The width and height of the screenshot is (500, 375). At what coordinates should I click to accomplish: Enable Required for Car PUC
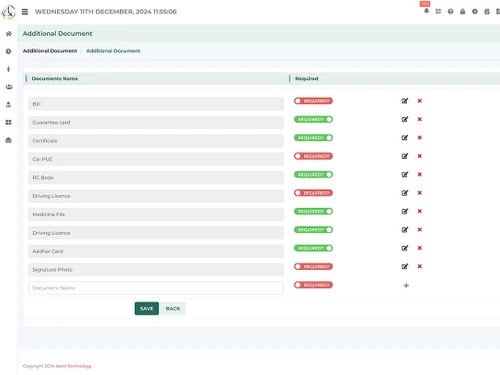(x=313, y=156)
